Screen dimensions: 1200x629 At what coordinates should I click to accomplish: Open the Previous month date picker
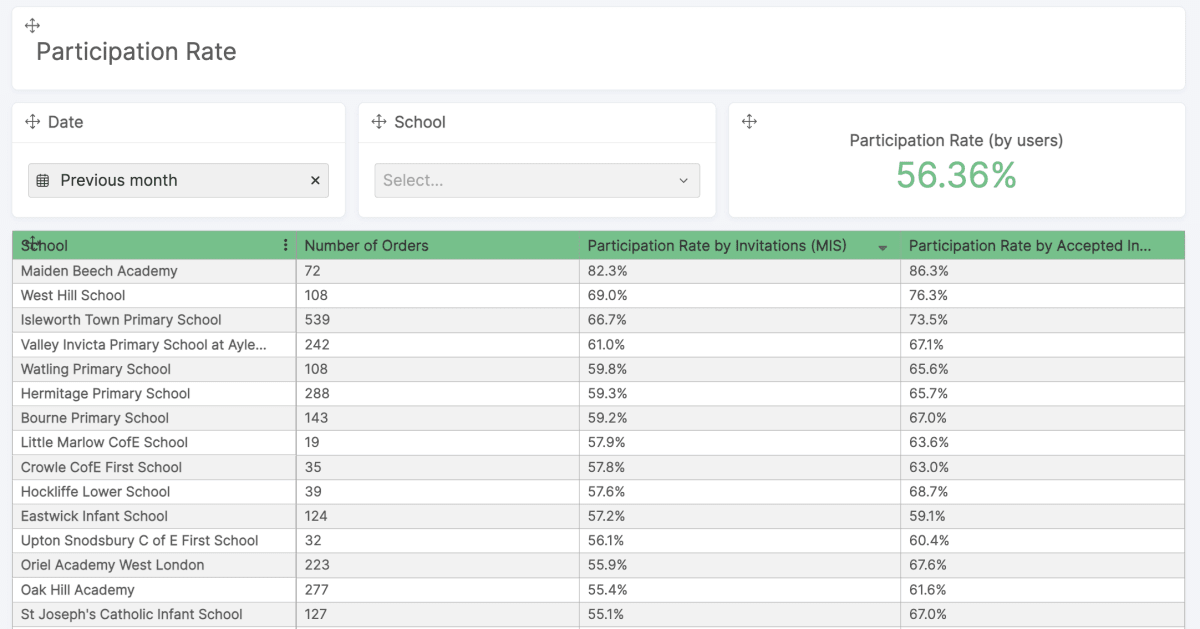point(170,181)
